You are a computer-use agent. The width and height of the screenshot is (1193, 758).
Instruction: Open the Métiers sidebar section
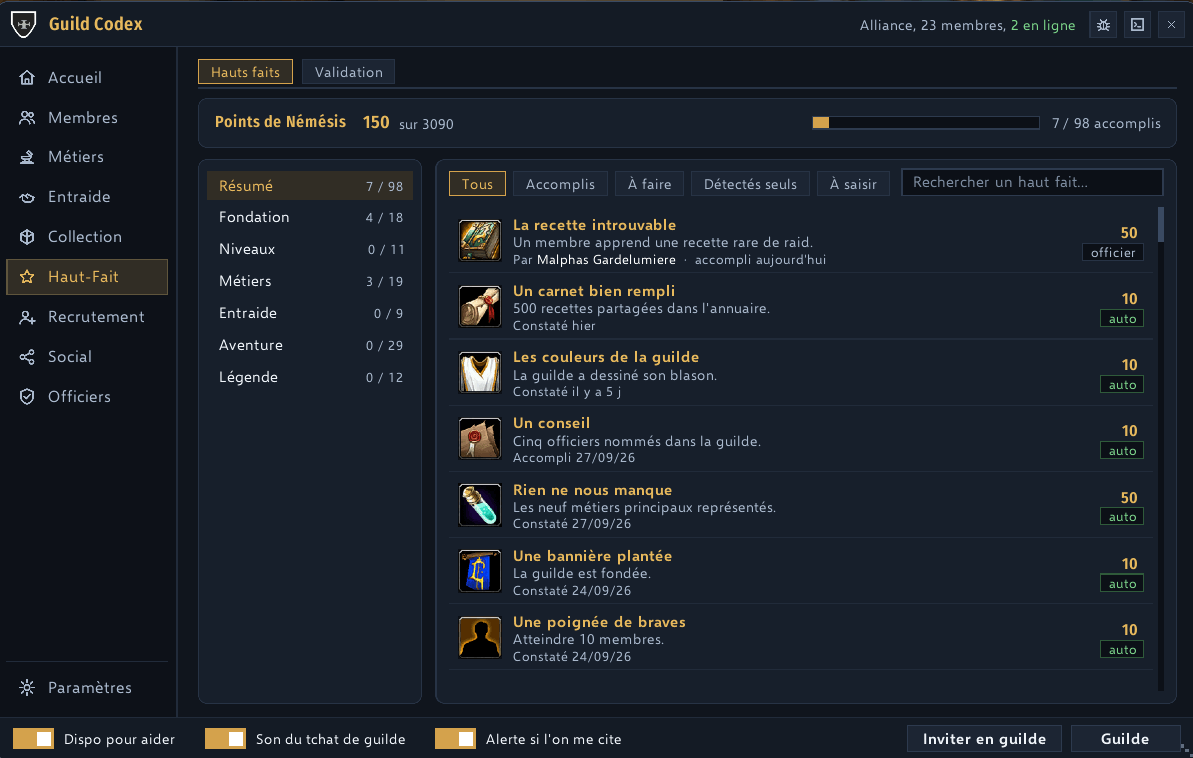point(87,157)
